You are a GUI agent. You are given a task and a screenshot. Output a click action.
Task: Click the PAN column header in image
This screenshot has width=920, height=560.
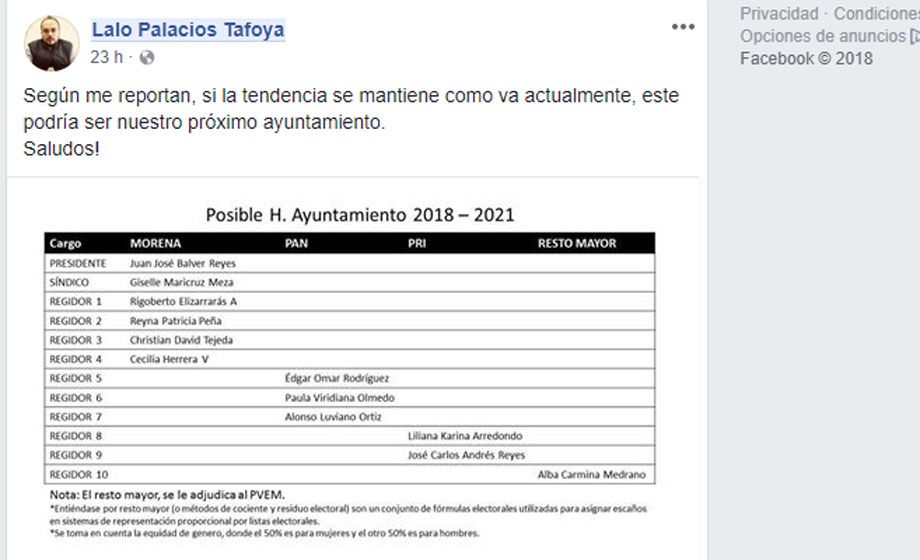pos(296,243)
